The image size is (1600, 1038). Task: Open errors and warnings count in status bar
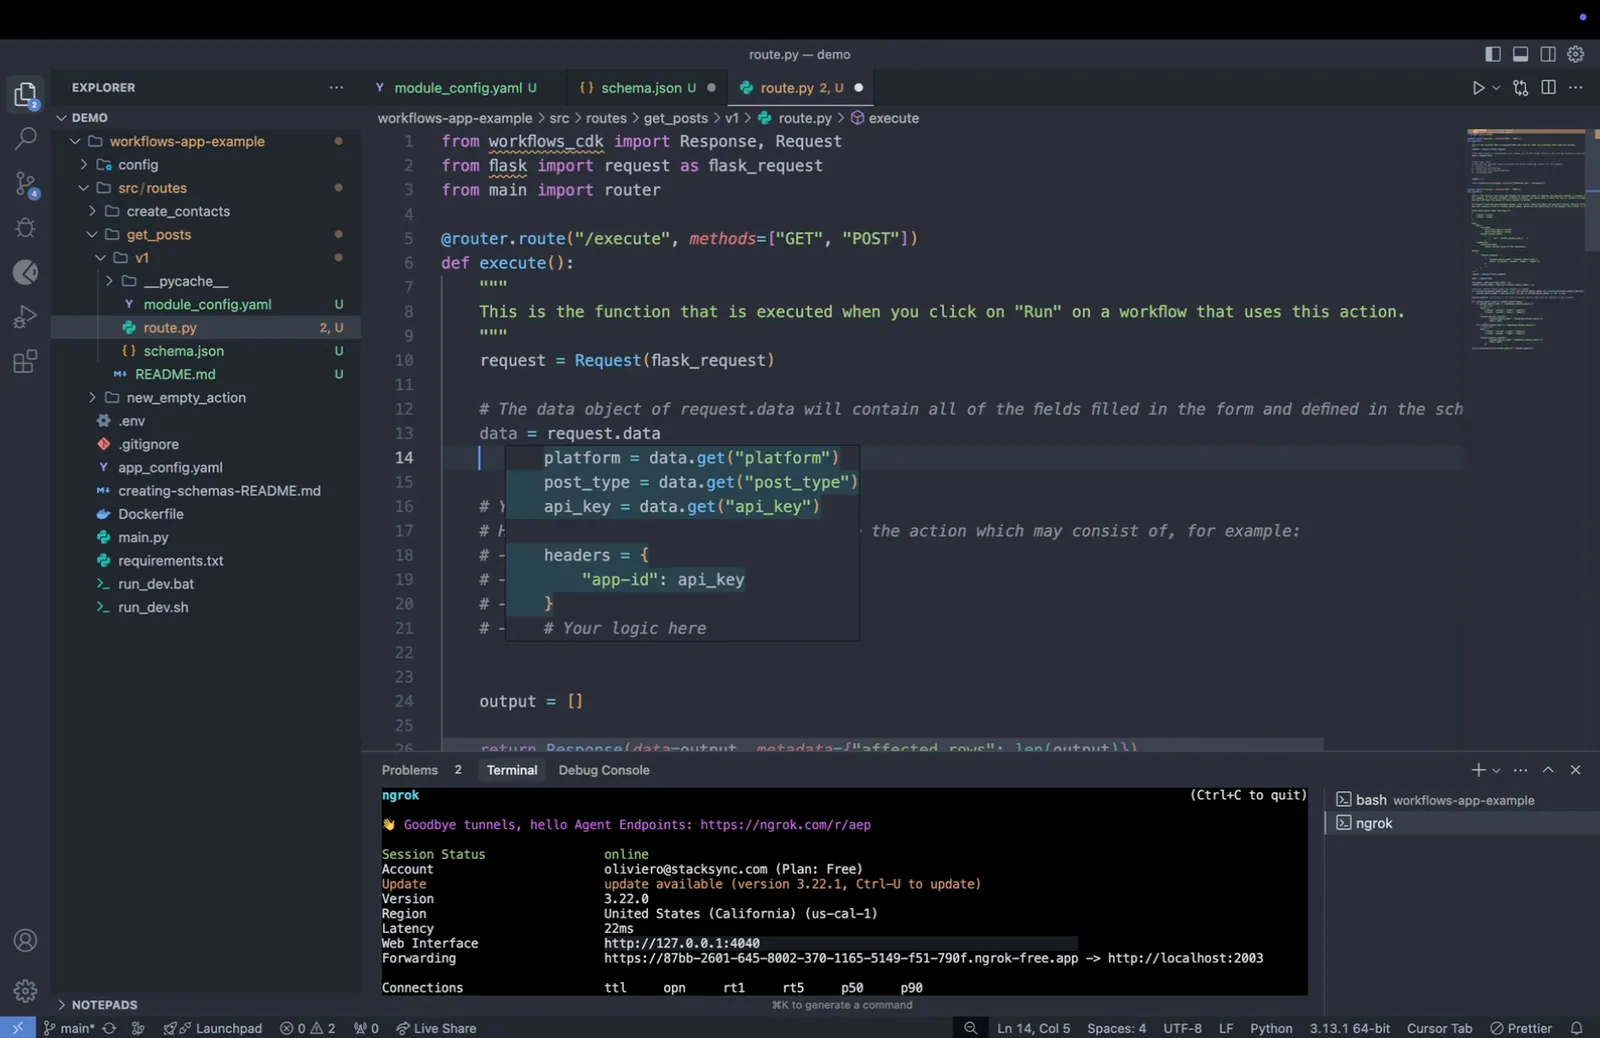point(308,1028)
